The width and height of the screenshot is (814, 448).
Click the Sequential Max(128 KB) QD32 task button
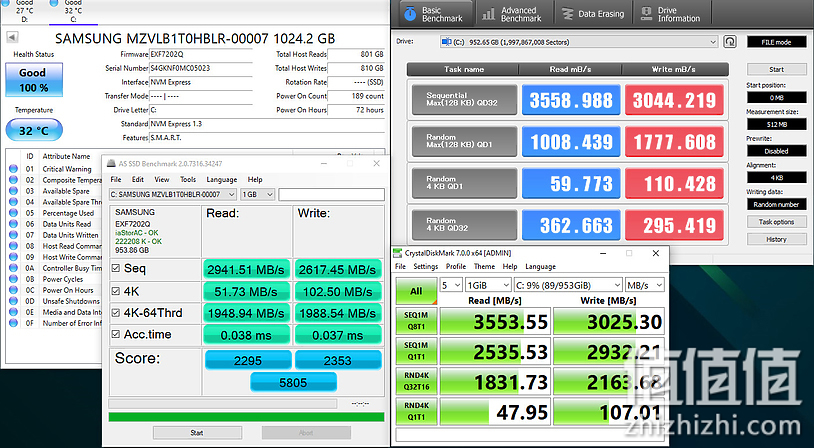click(x=465, y=100)
